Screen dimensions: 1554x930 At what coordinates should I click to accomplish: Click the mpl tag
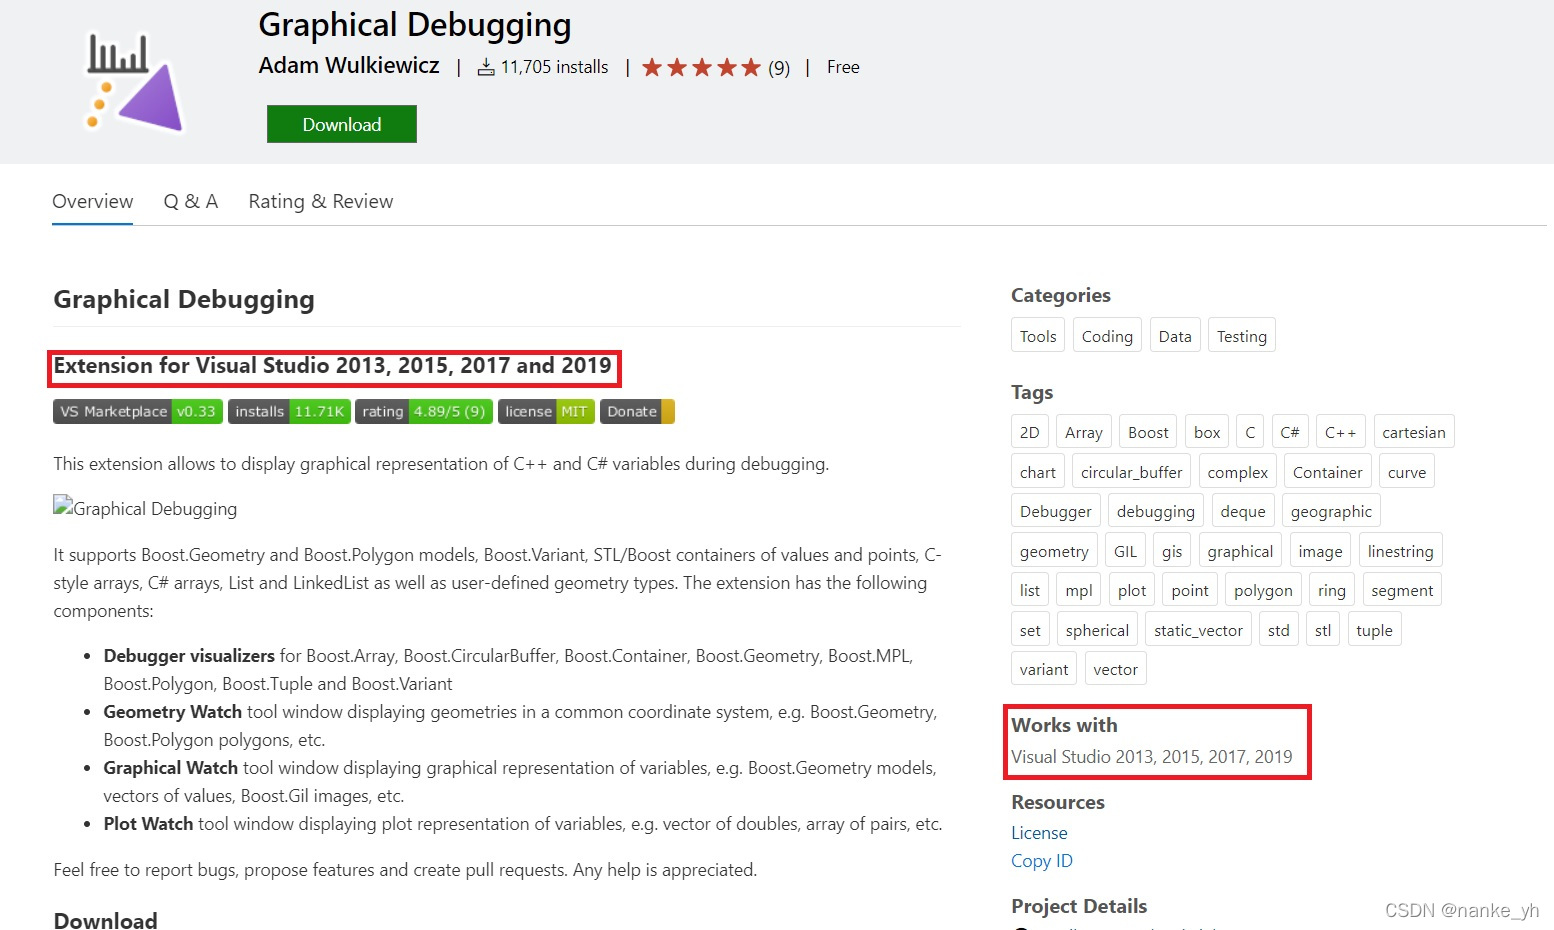[1079, 590]
